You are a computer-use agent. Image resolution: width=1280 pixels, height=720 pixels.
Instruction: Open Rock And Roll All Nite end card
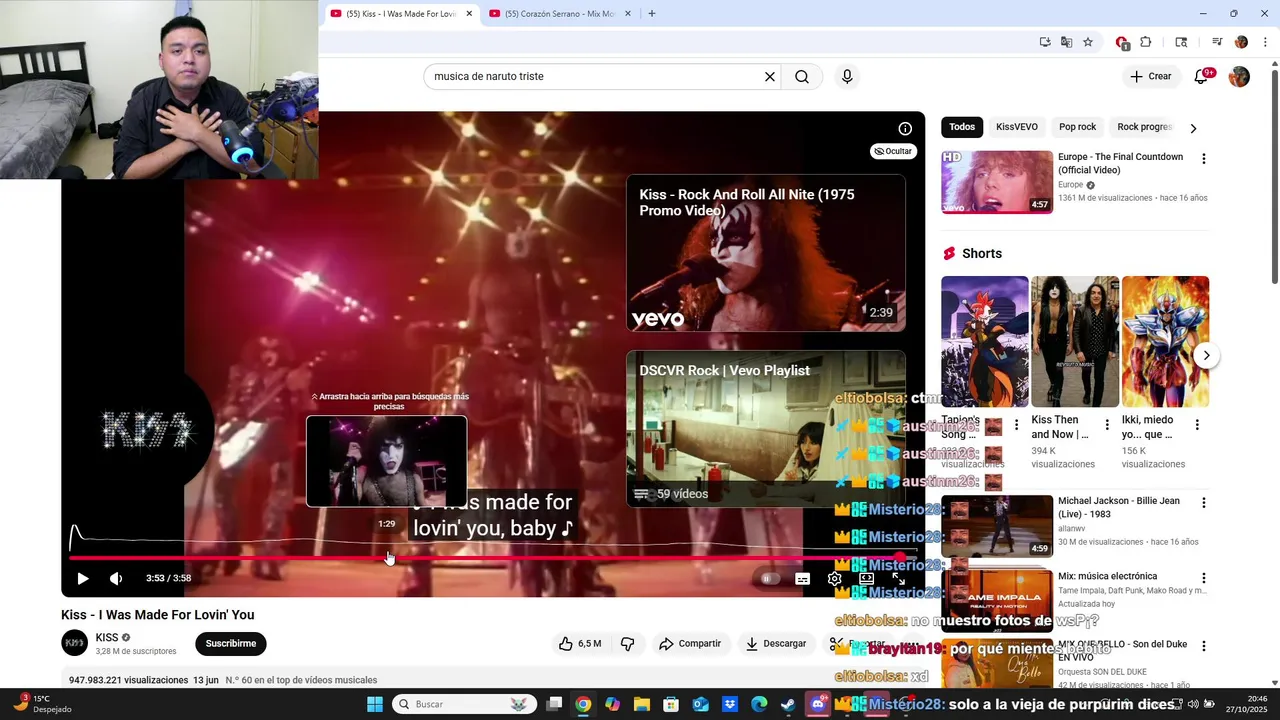click(766, 253)
